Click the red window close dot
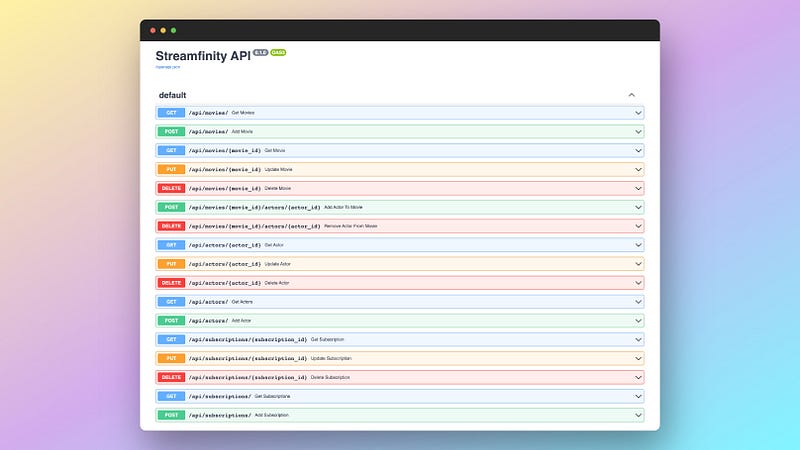This screenshot has width=800, height=450. coord(153,31)
